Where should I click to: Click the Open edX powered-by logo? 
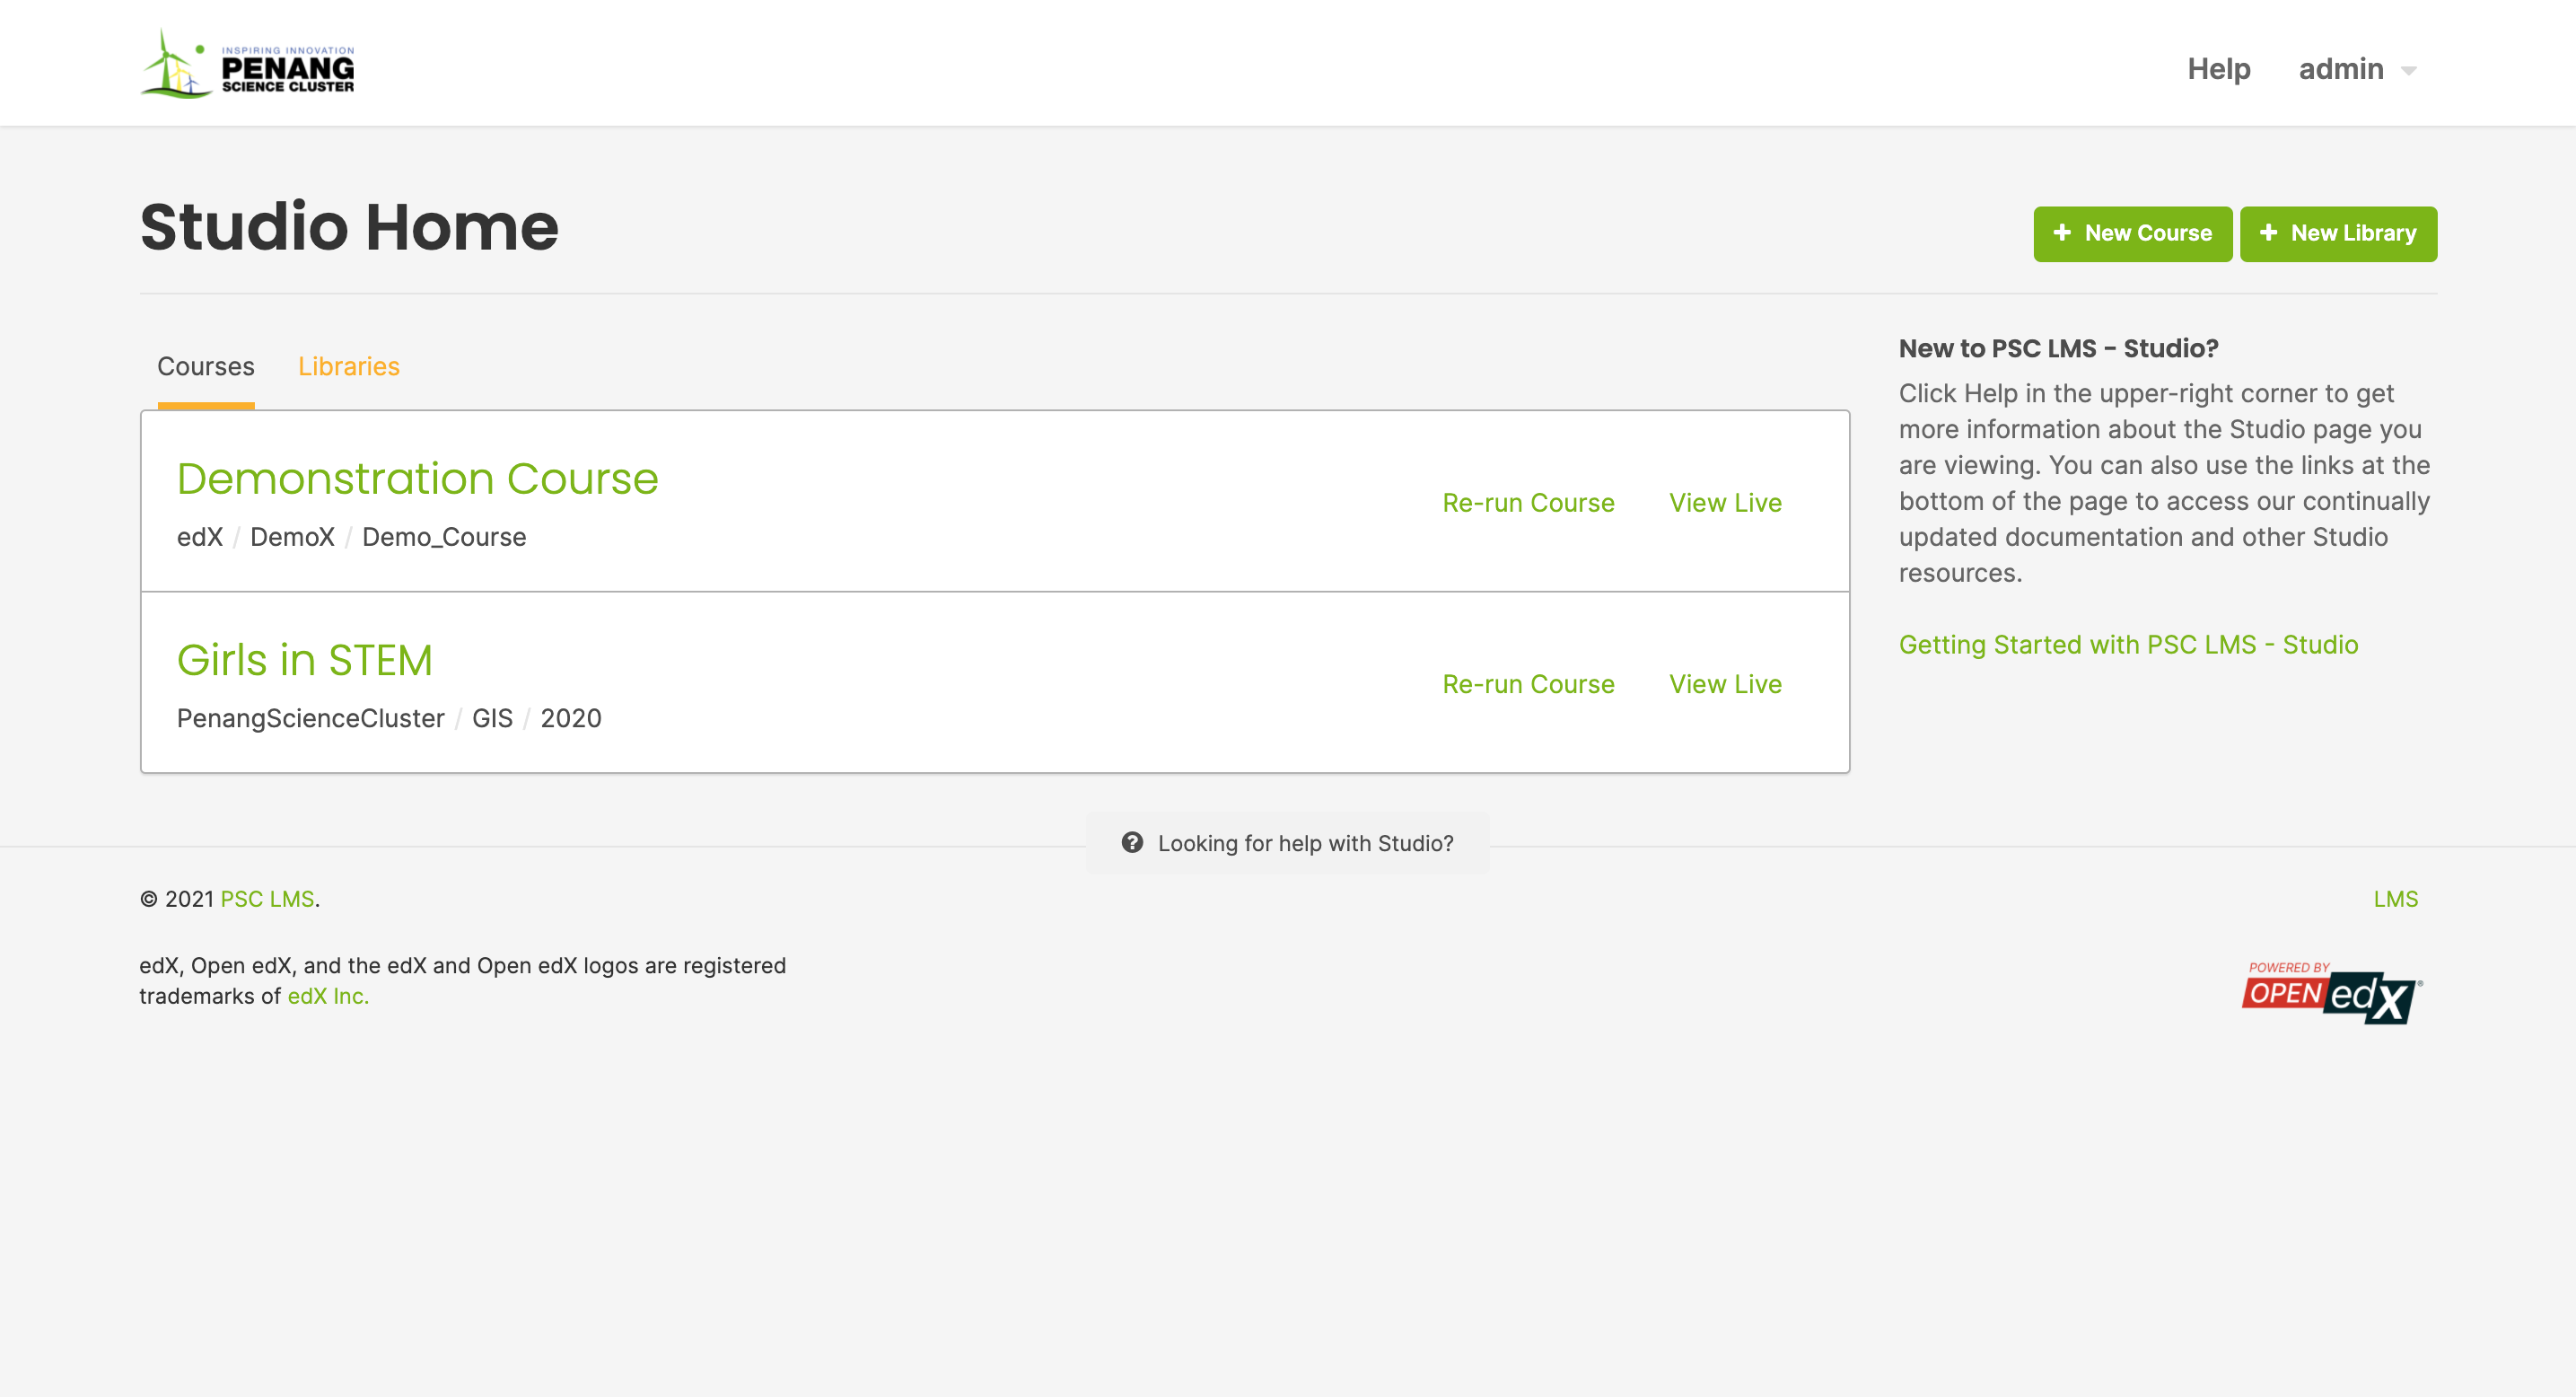[2330, 992]
